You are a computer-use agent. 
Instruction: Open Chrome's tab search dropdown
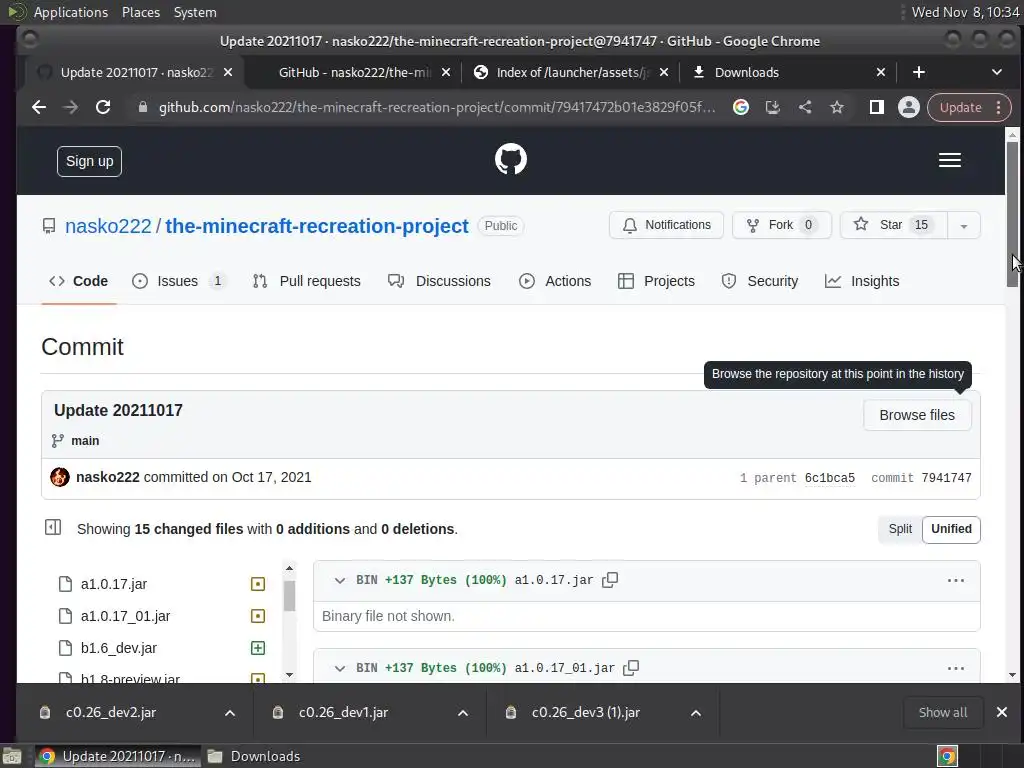click(x=997, y=72)
